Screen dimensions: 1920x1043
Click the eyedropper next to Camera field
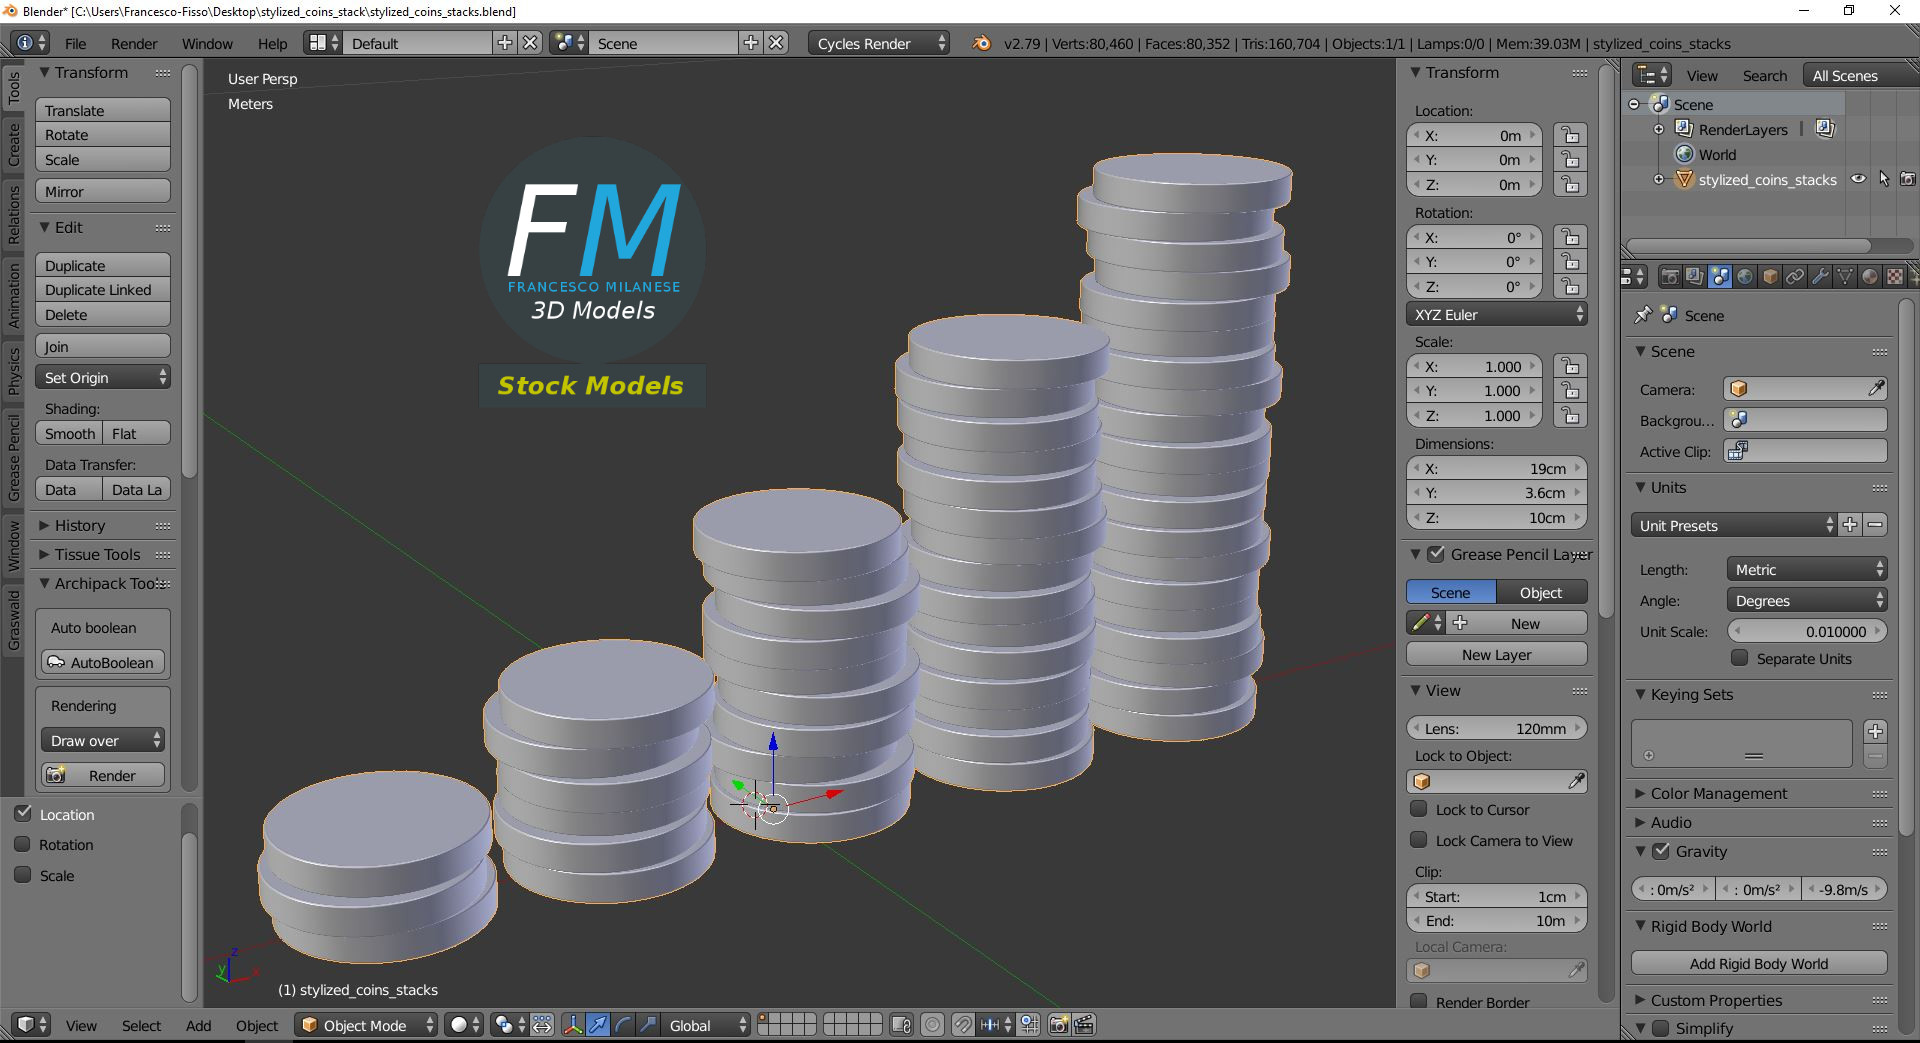tap(1876, 389)
